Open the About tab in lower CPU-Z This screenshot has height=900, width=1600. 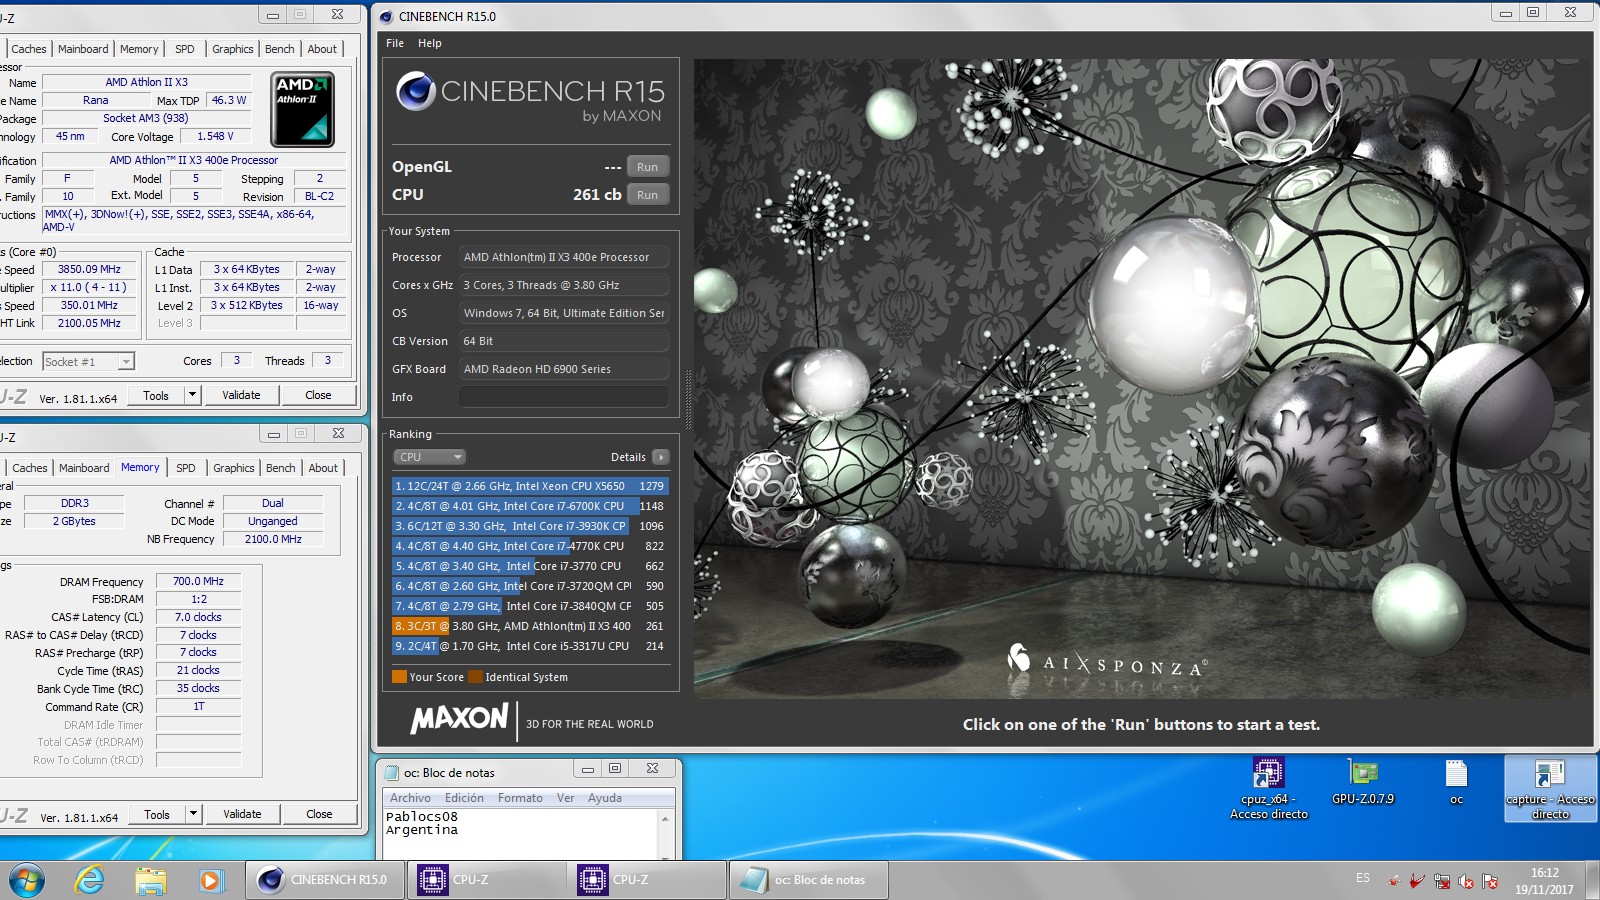323,468
